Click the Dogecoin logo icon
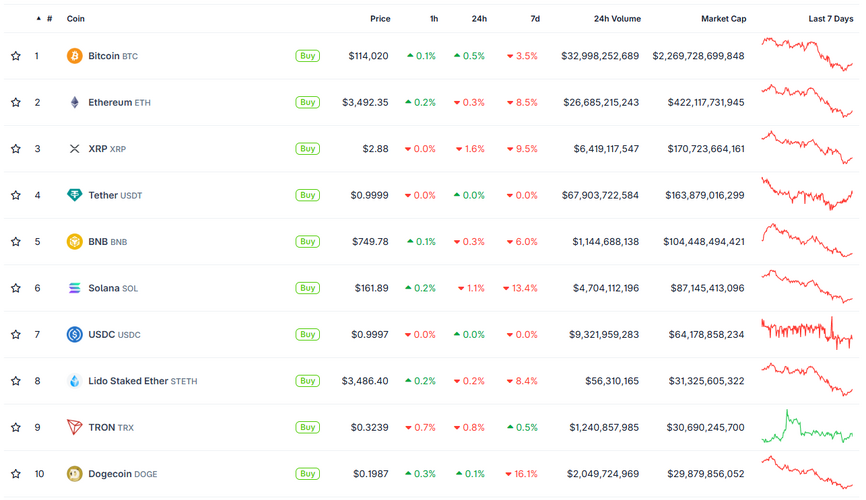The image size is (866, 500). click(74, 474)
